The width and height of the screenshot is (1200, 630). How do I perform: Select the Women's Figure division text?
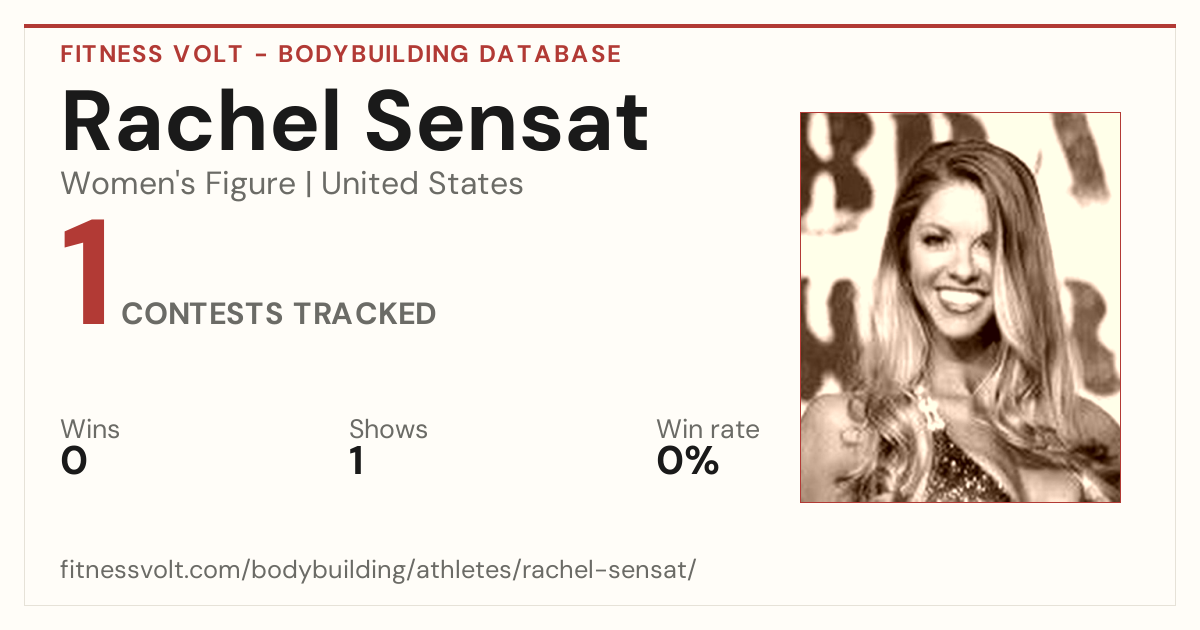pos(178,184)
